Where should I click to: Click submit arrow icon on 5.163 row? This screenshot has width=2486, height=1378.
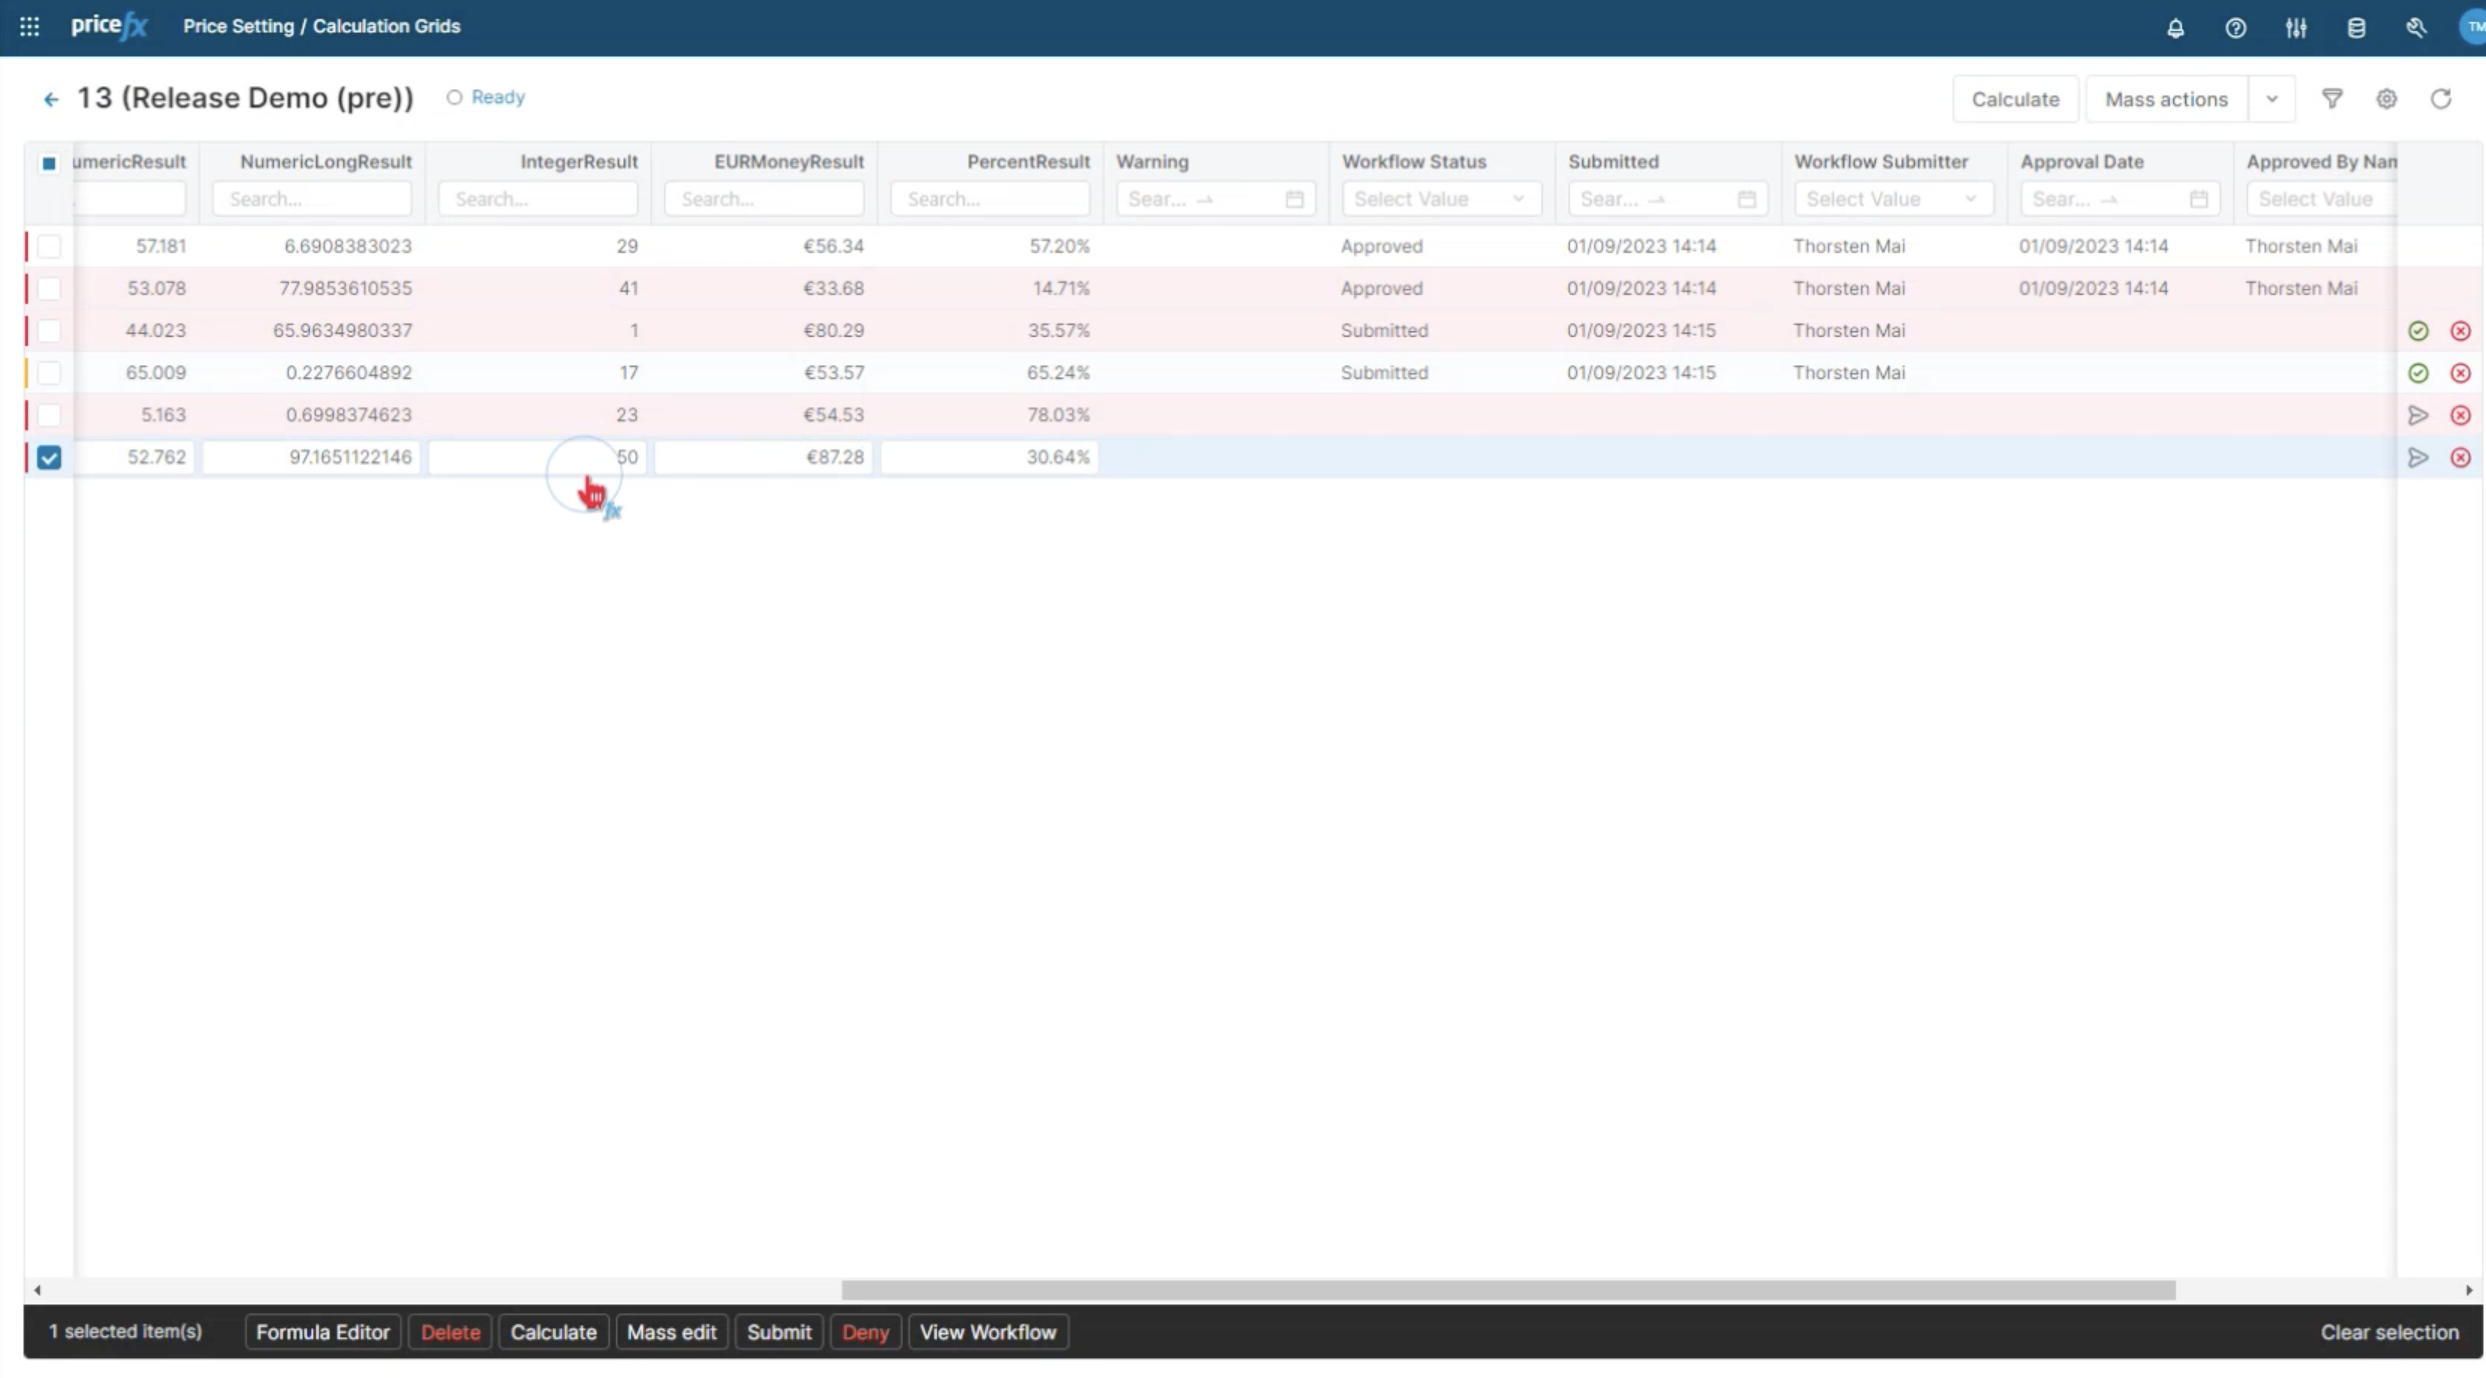pos(2418,415)
